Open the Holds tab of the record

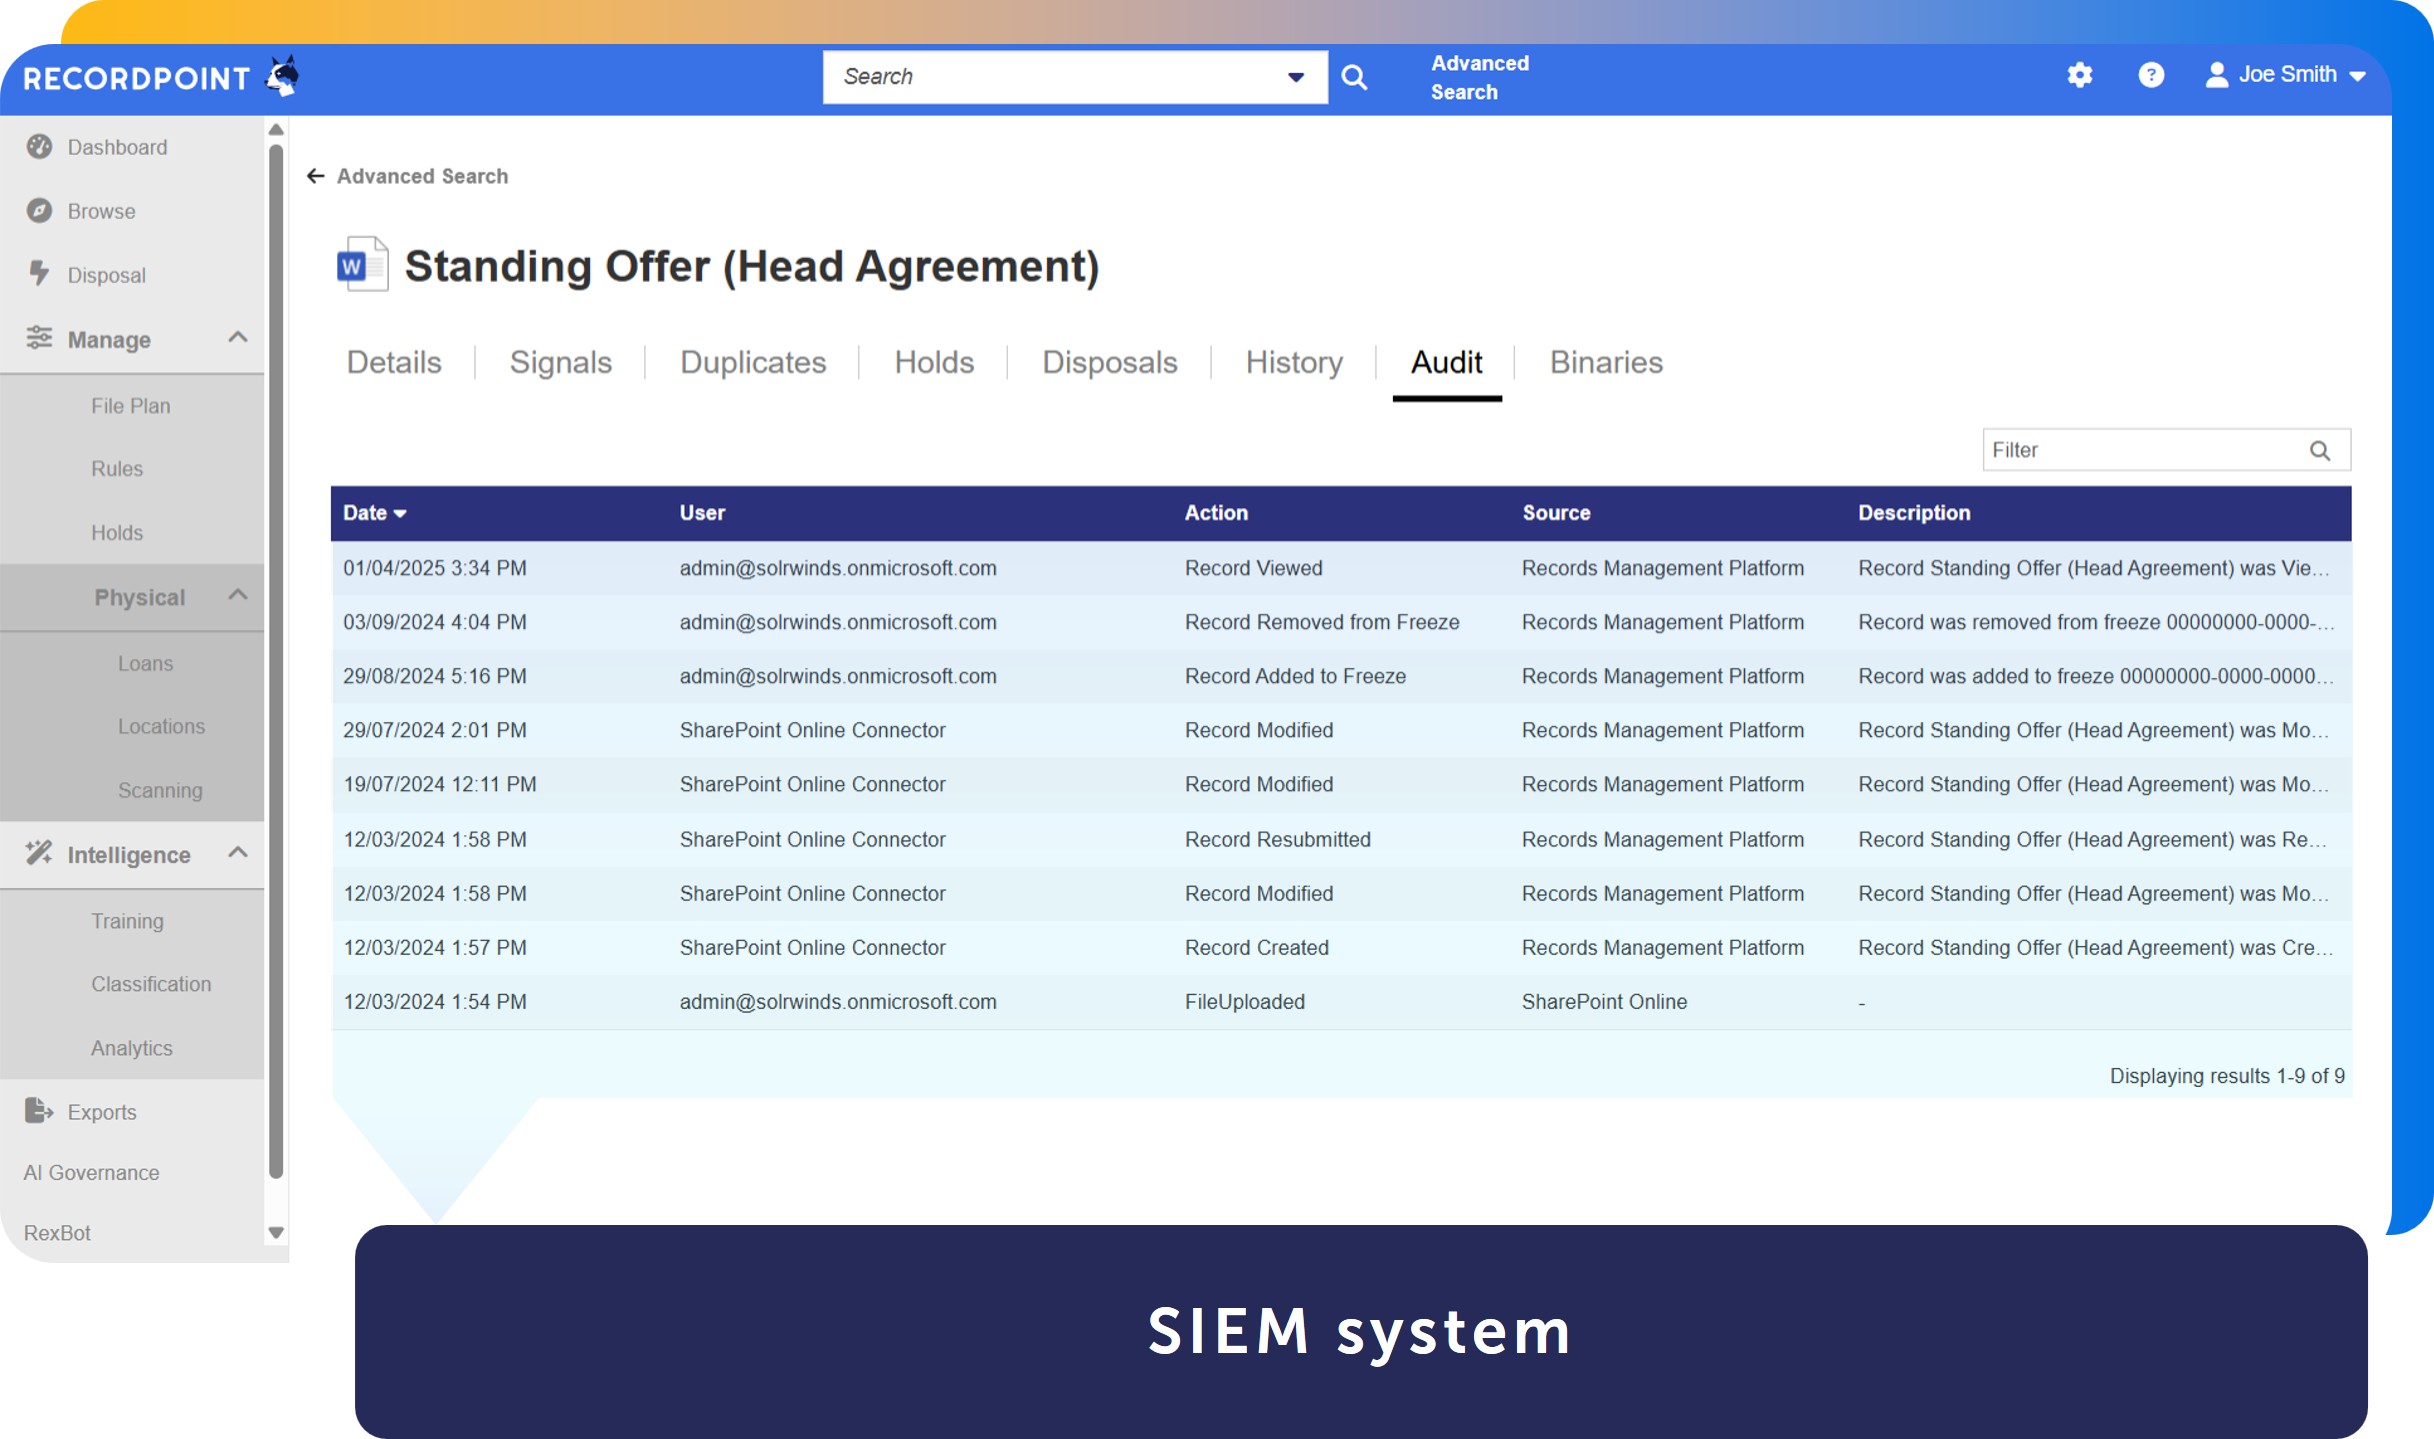point(934,362)
